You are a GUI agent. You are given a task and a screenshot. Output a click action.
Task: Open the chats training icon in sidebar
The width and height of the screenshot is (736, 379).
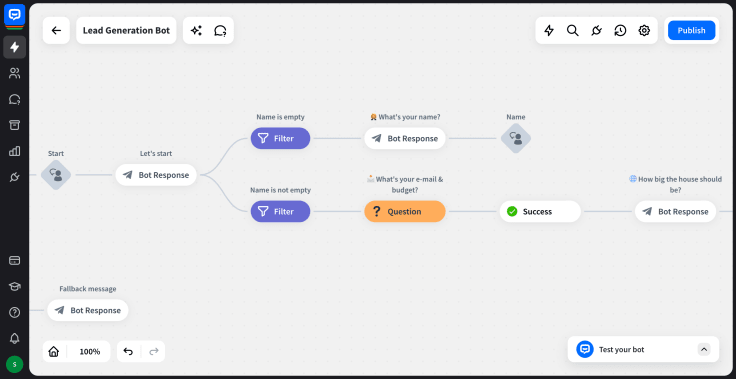[x=15, y=99]
